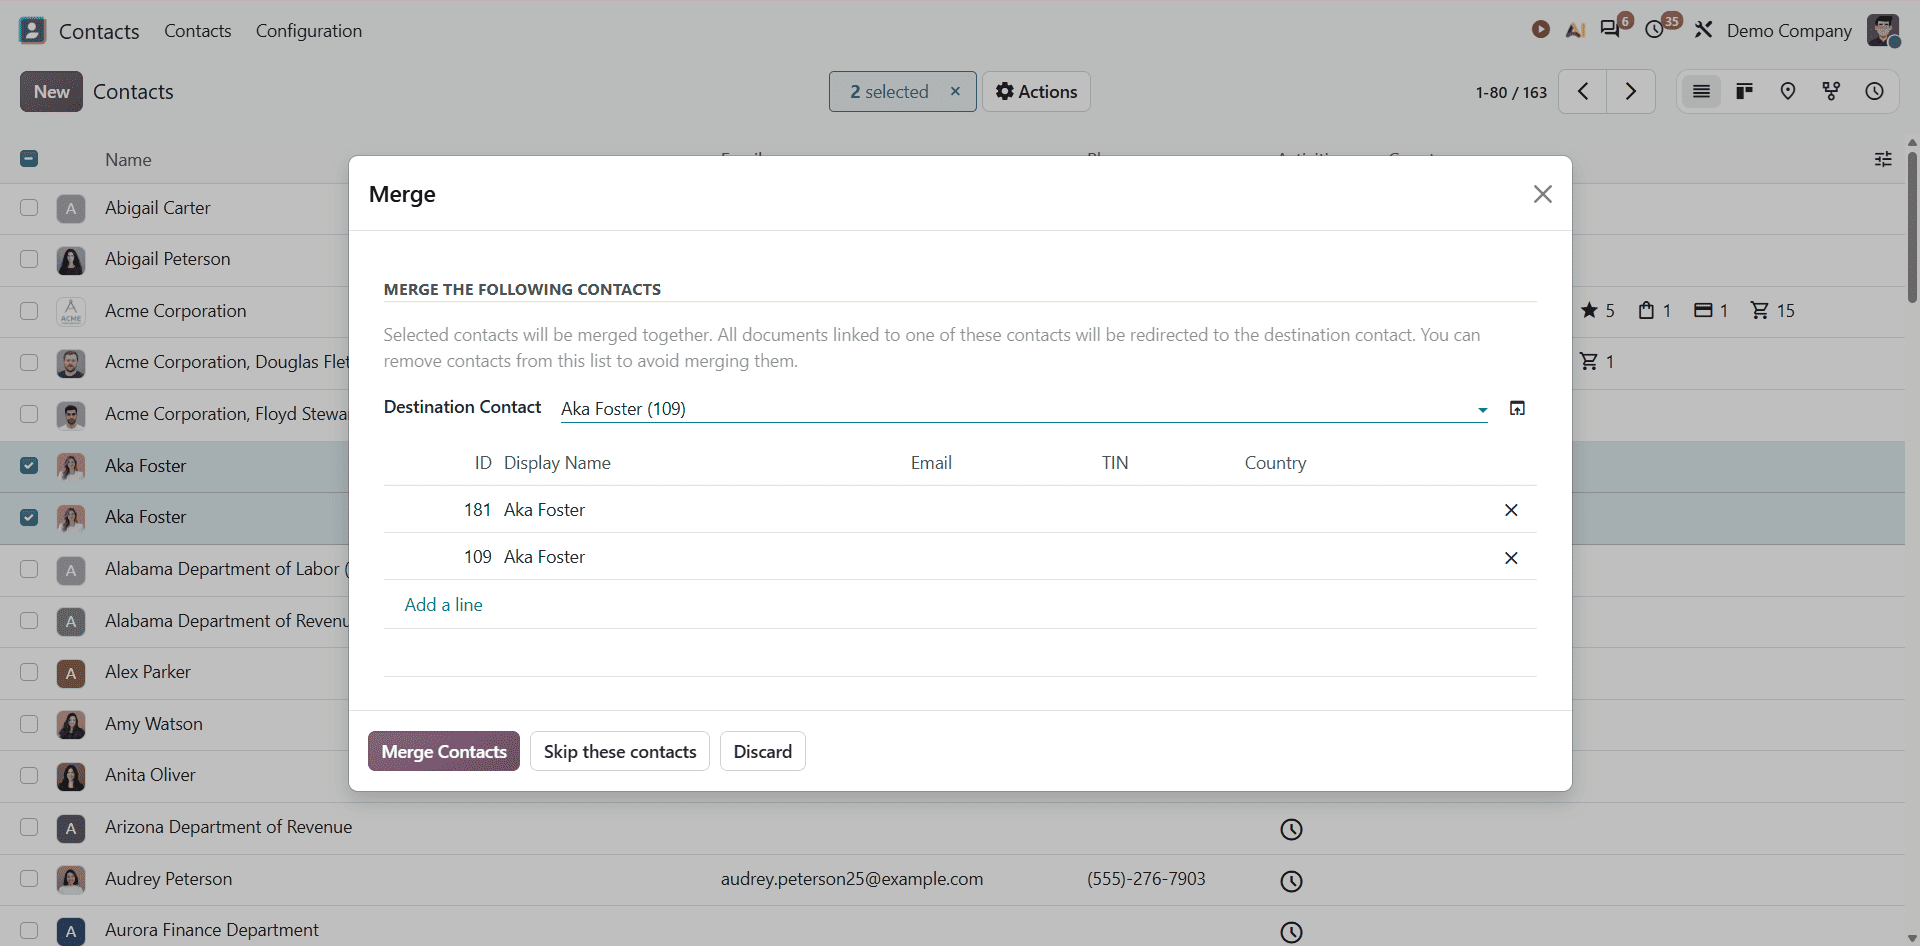
Task: Sort contacts by Name column header
Action: pyautogui.click(x=128, y=160)
